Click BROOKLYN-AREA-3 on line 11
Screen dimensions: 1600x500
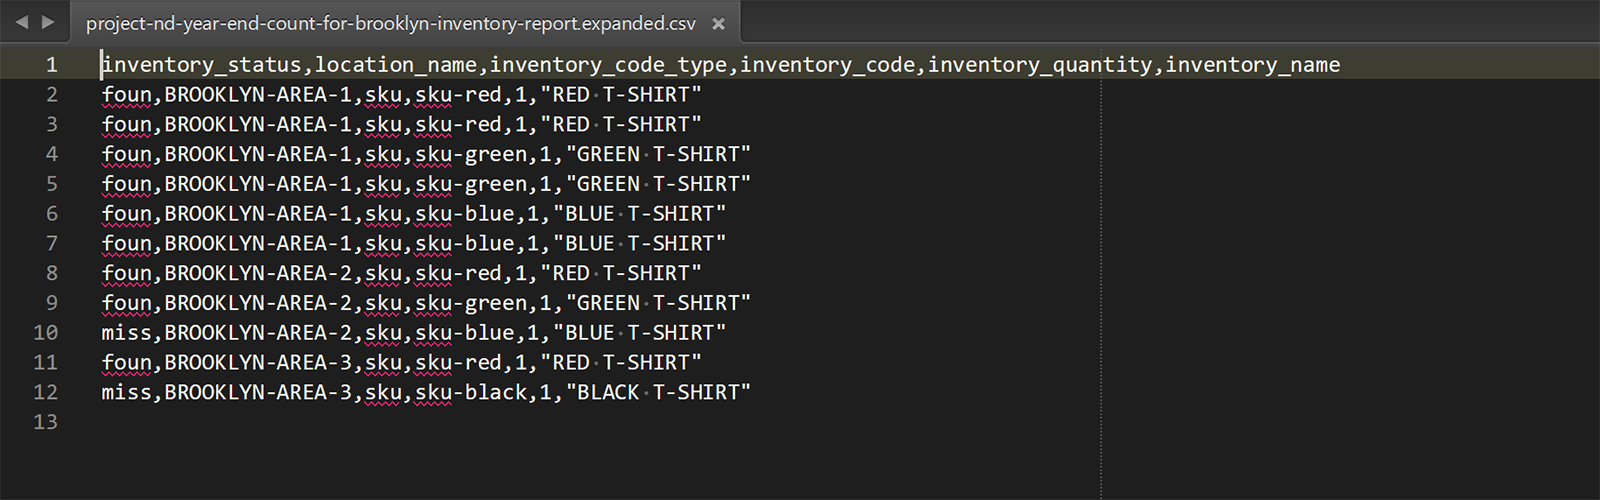[258, 363]
